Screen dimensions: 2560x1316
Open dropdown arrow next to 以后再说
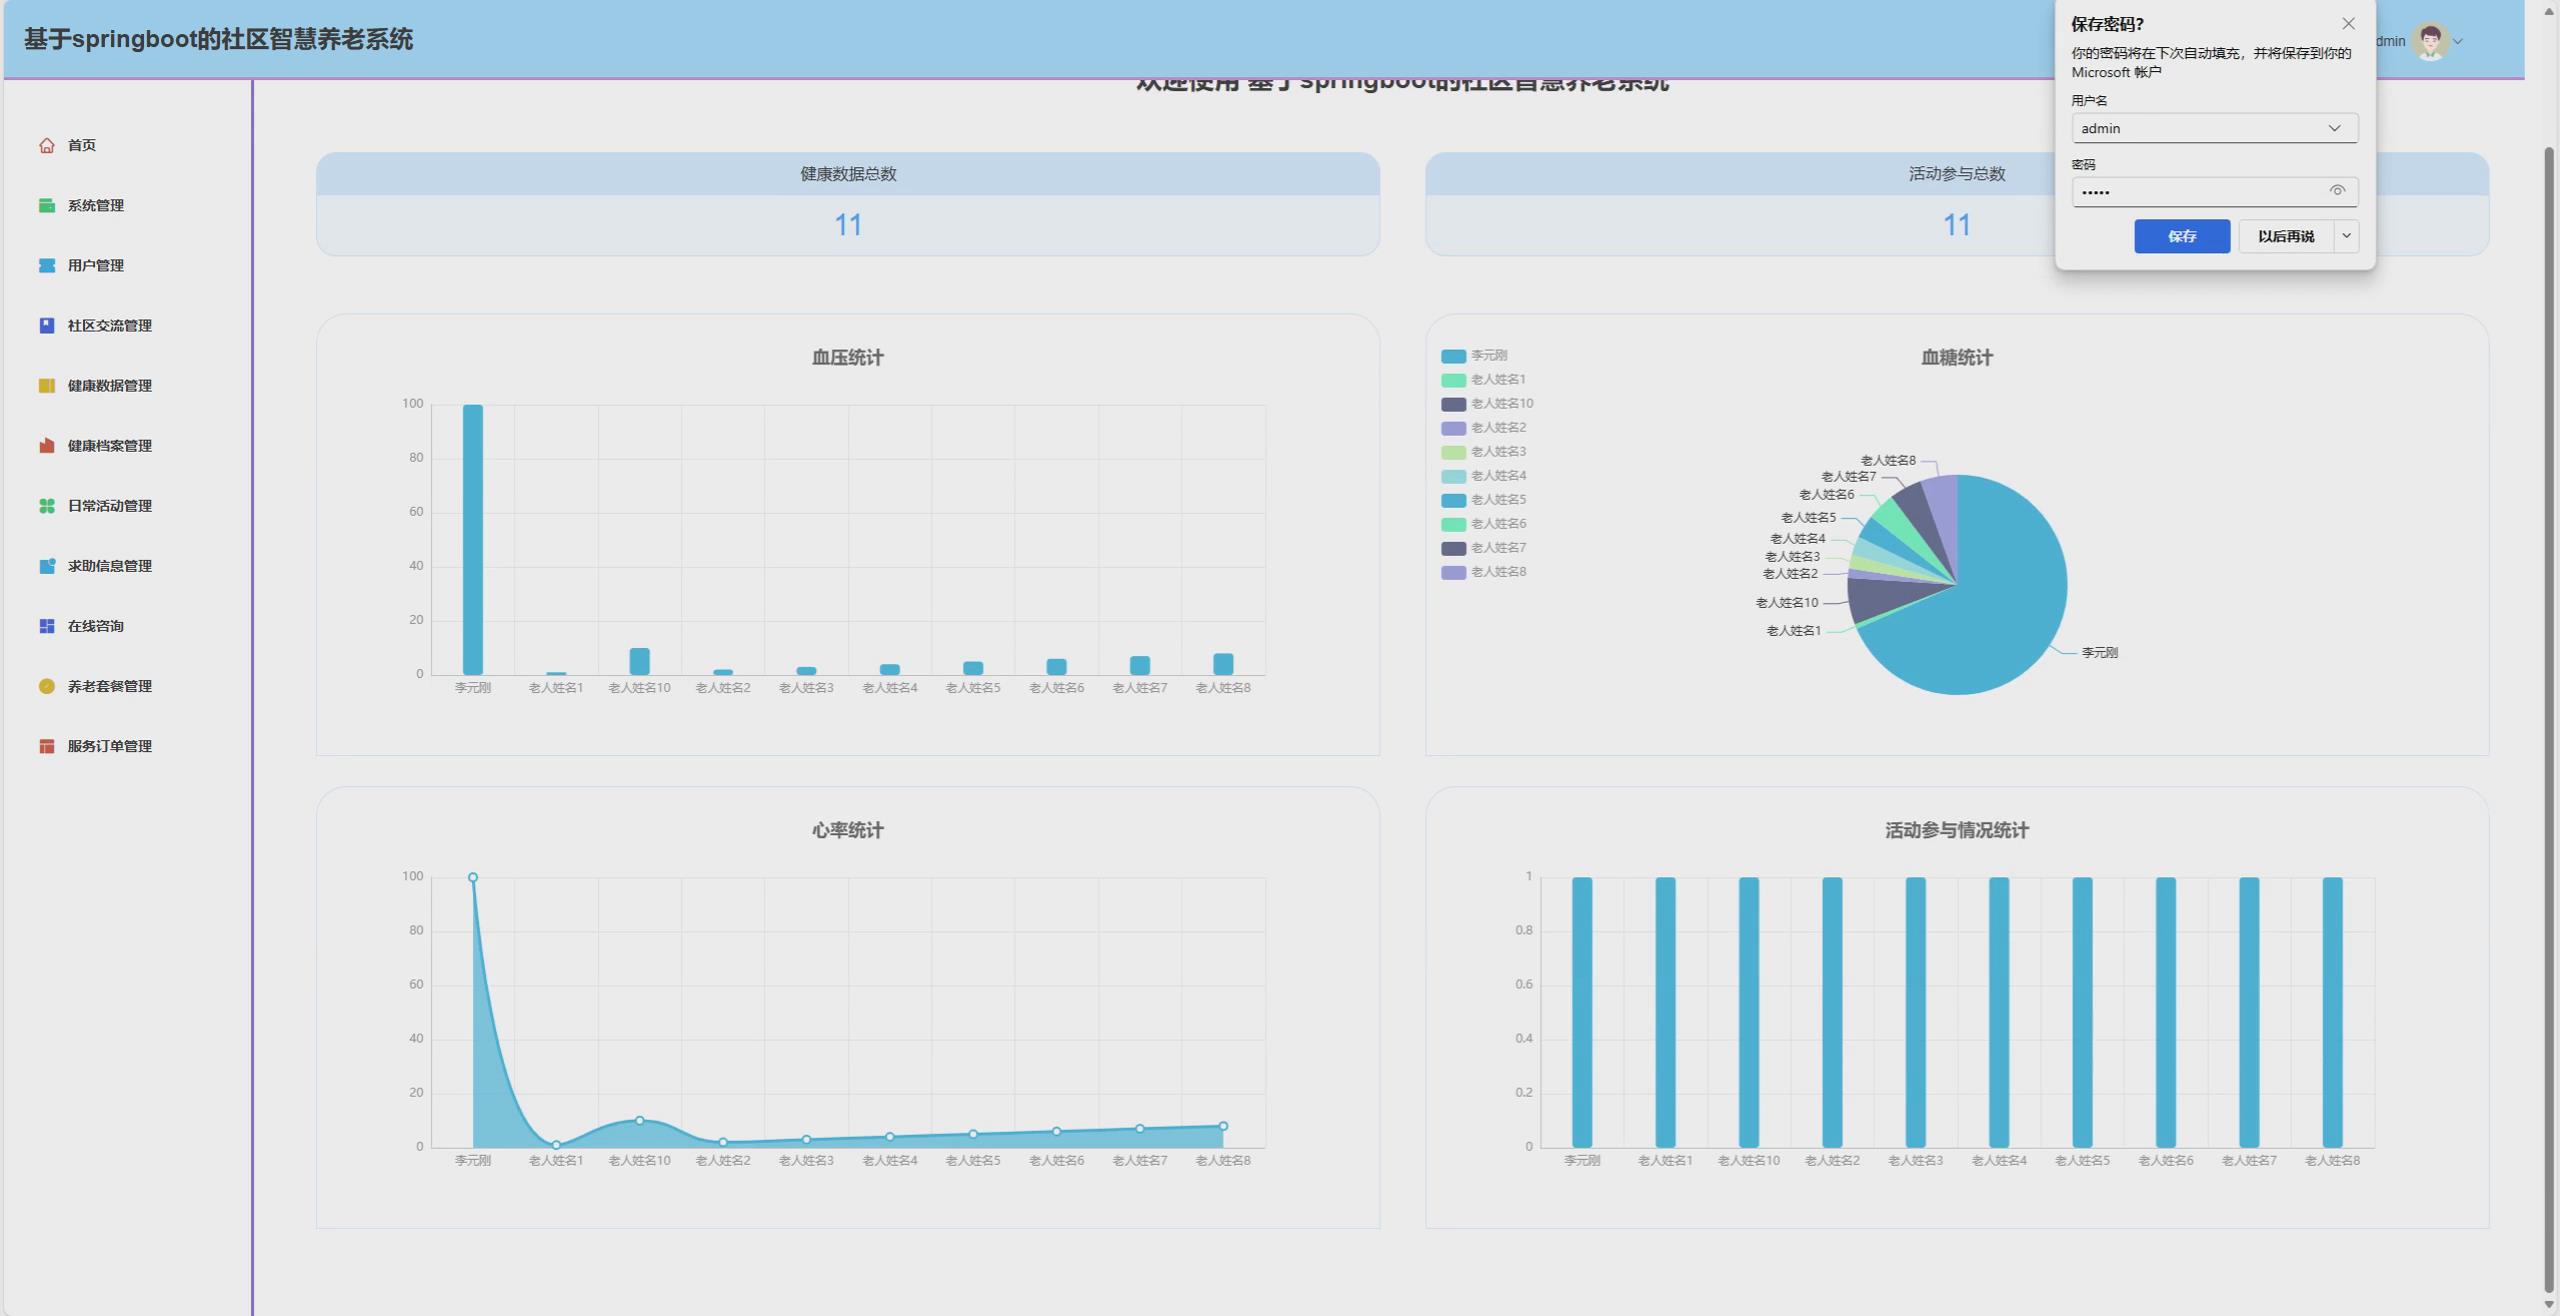click(2346, 236)
